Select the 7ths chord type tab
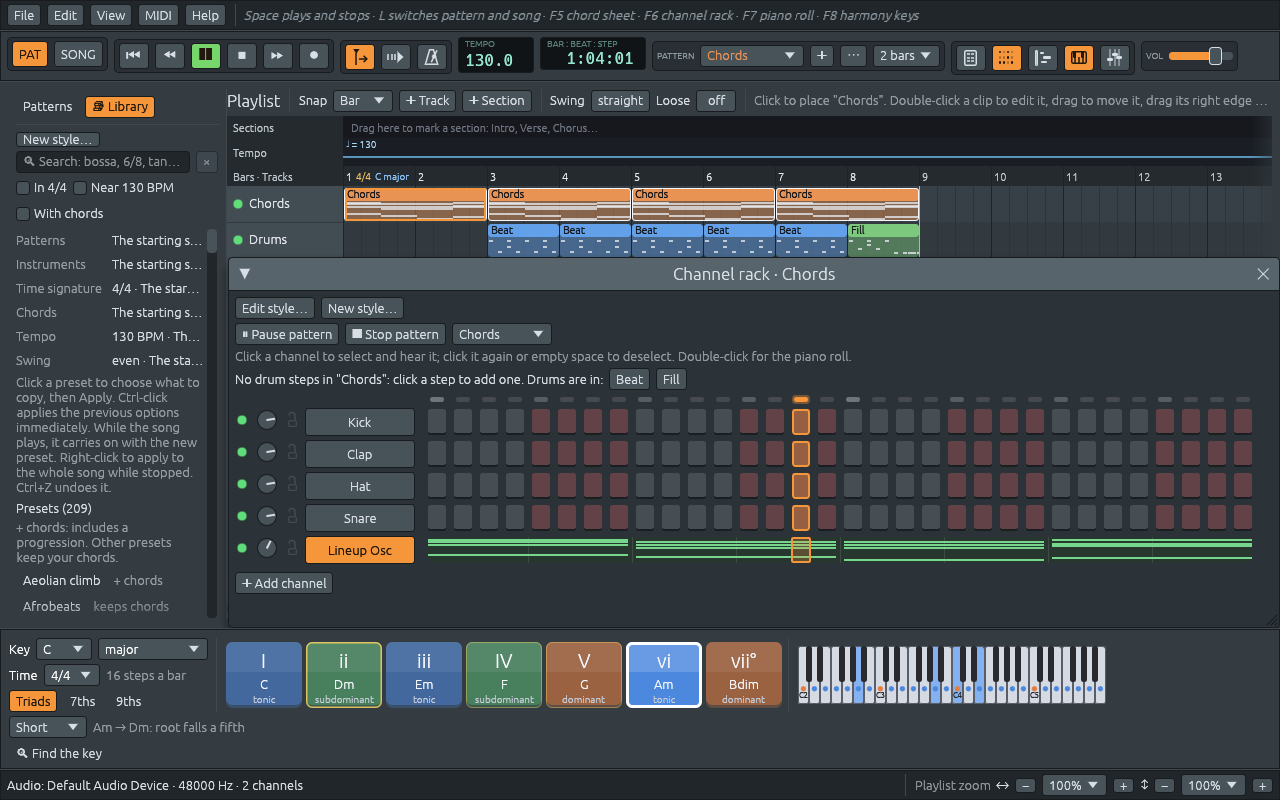The height and width of the screenshot is (800, 1280). [83, 701]
